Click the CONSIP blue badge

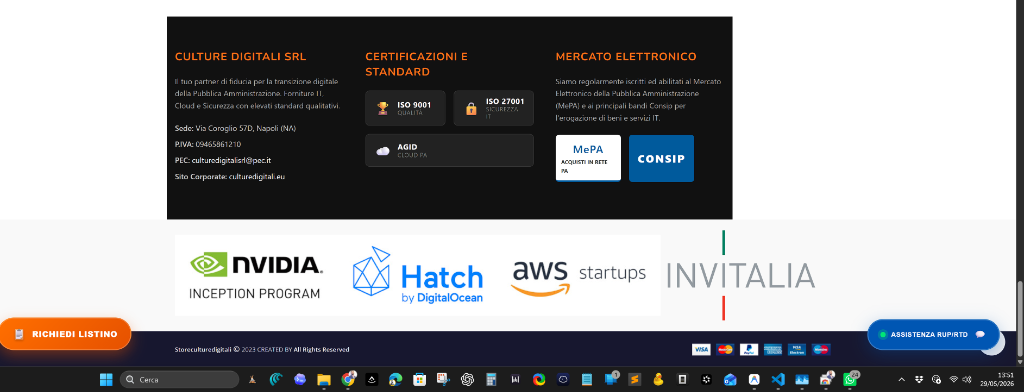[661, 158]
